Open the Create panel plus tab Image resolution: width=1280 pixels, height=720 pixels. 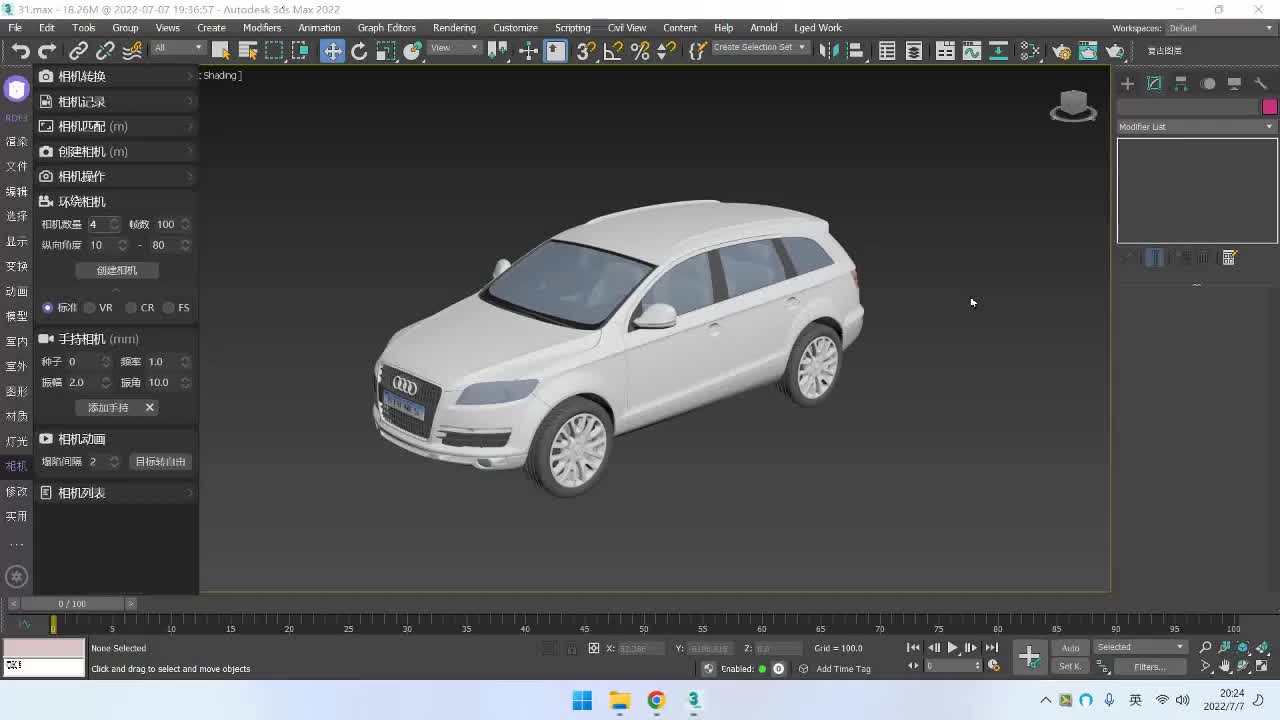(x=1127, y=84)
